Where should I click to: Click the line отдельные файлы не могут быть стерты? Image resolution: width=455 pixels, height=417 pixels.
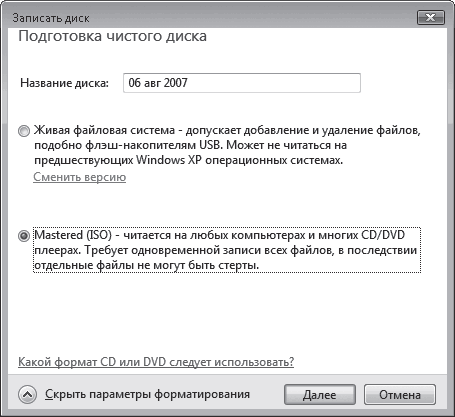pos(146,265)
